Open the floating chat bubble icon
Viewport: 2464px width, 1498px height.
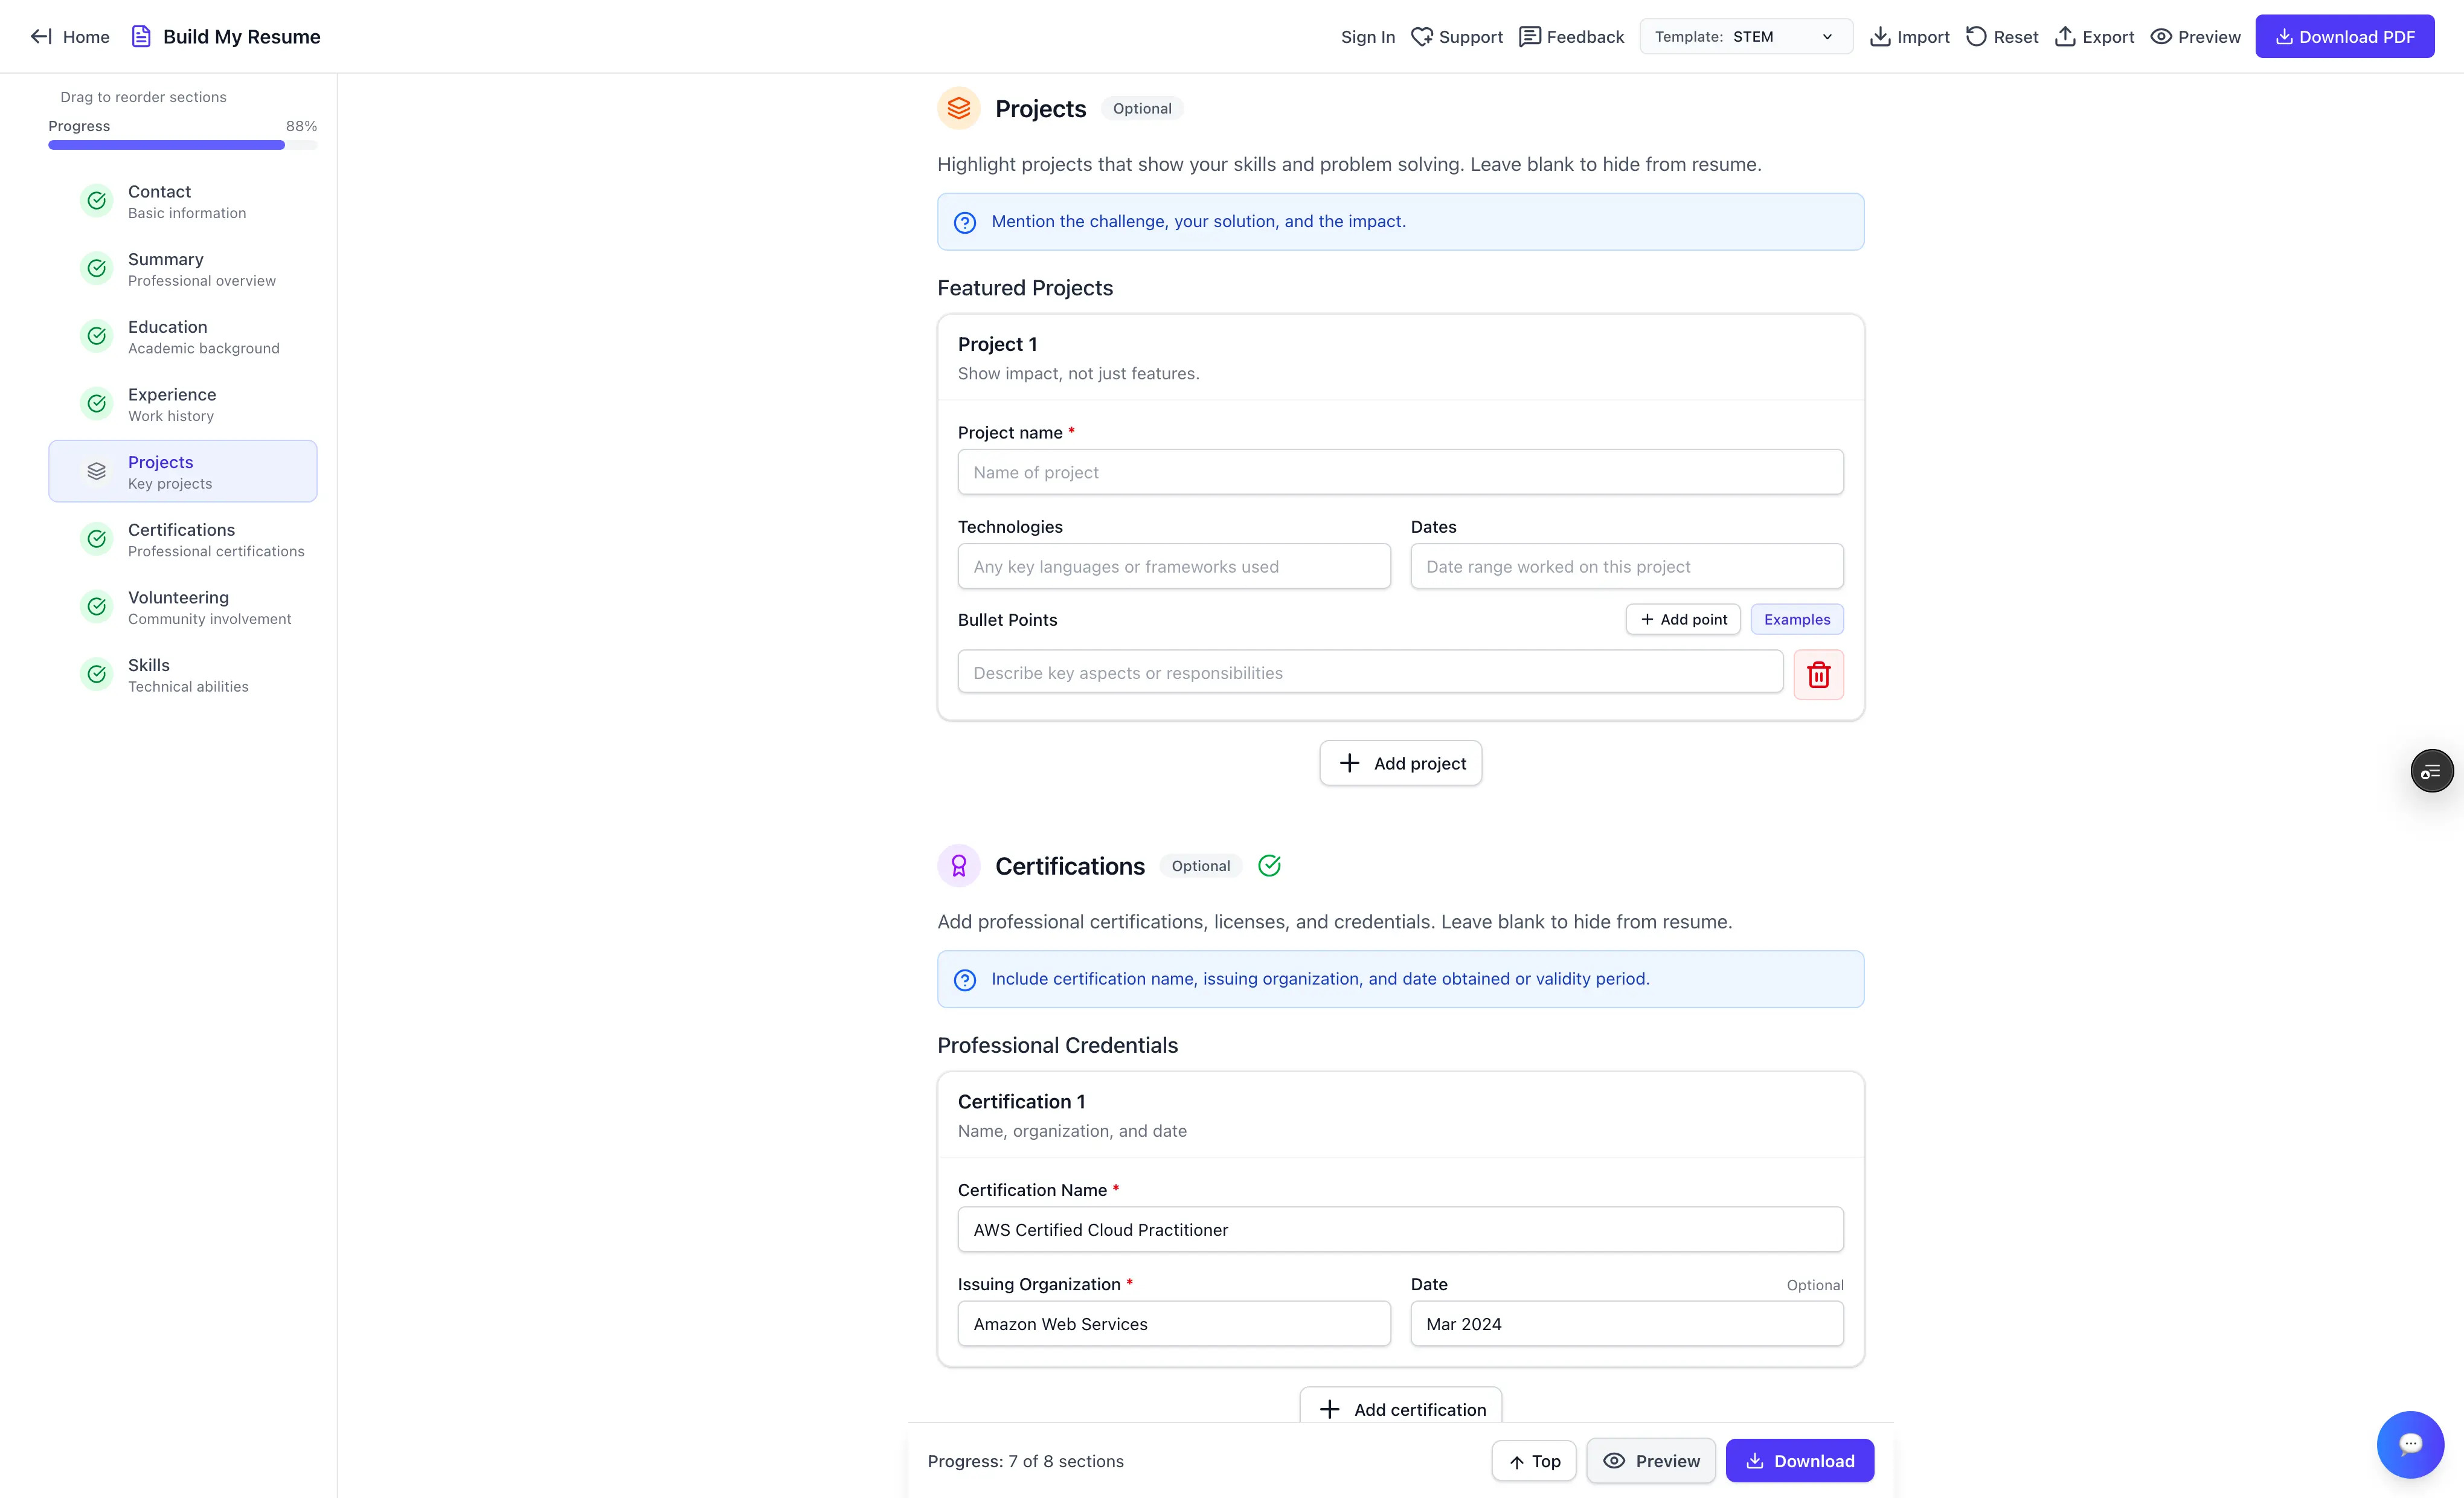click(2410, 1443)
